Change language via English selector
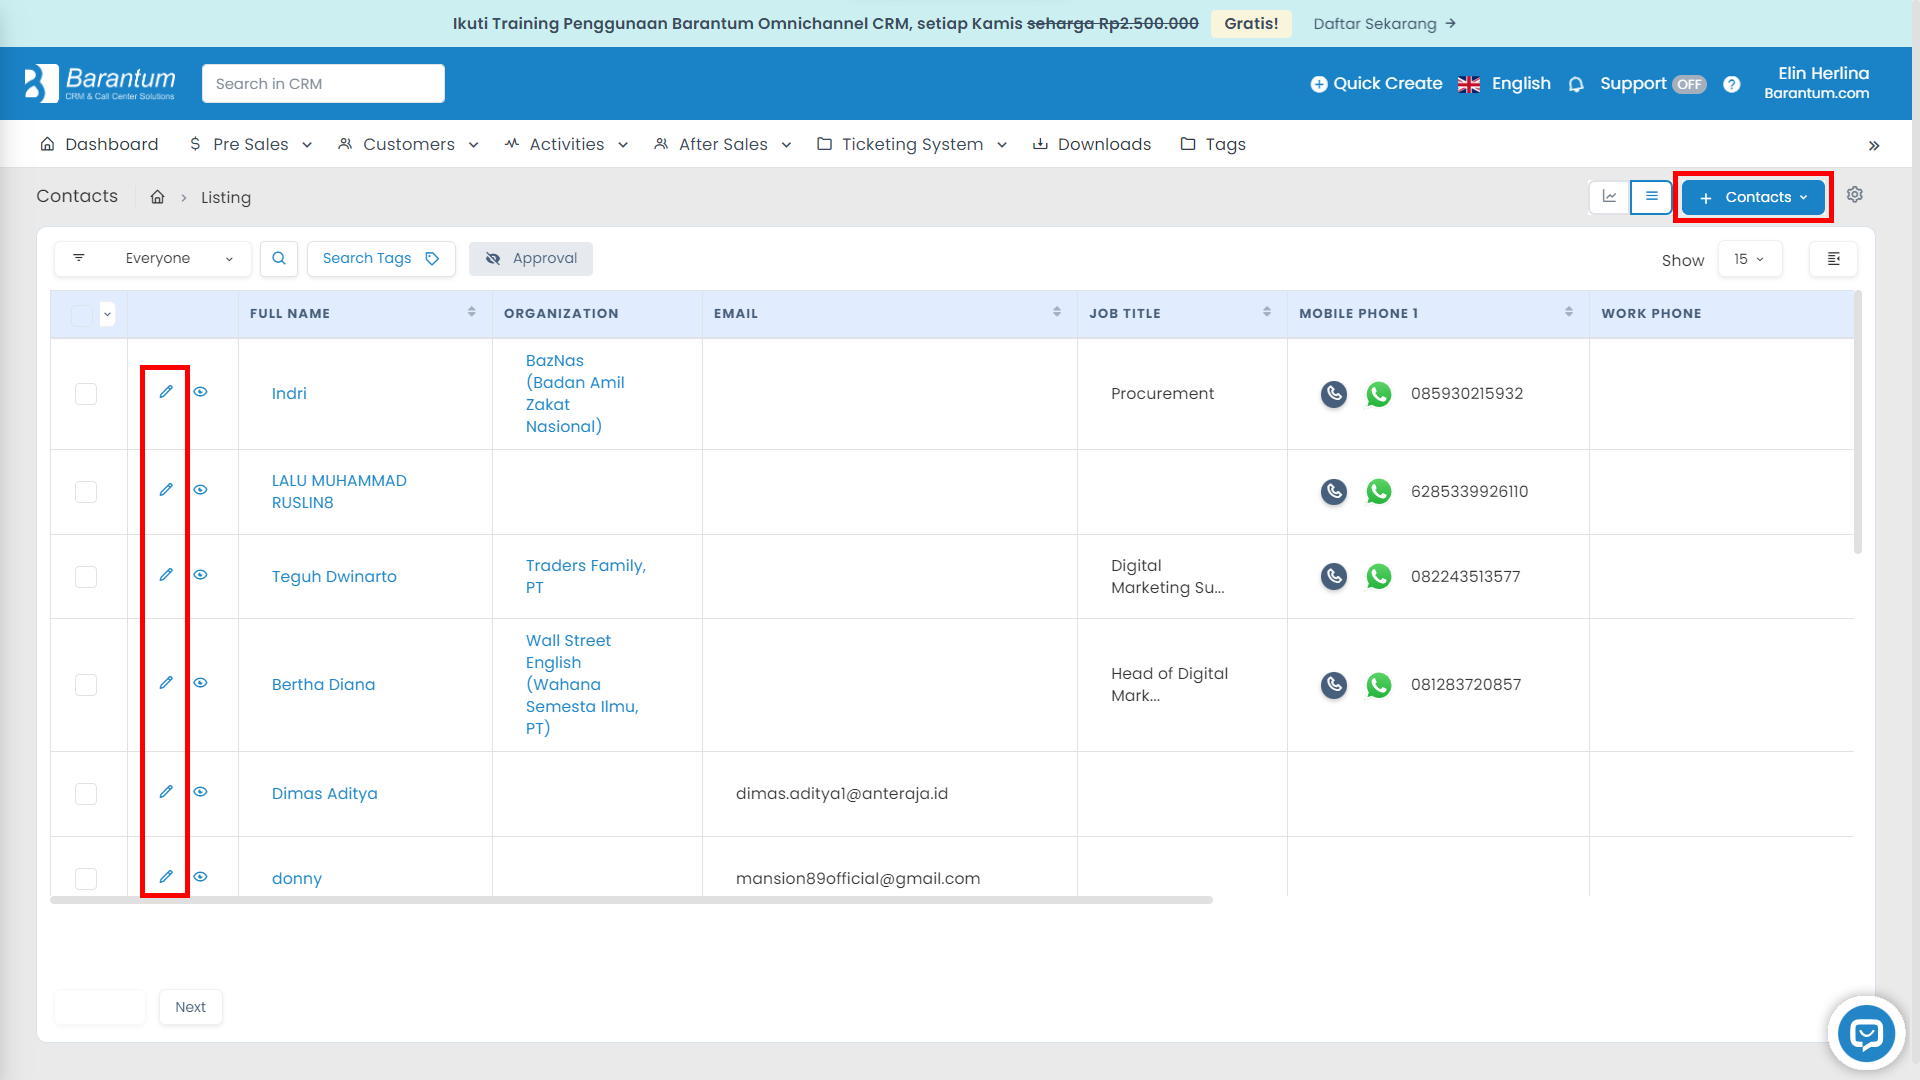The height and width of the screenshot is (1080, 1920). [x=1504, y=84]
